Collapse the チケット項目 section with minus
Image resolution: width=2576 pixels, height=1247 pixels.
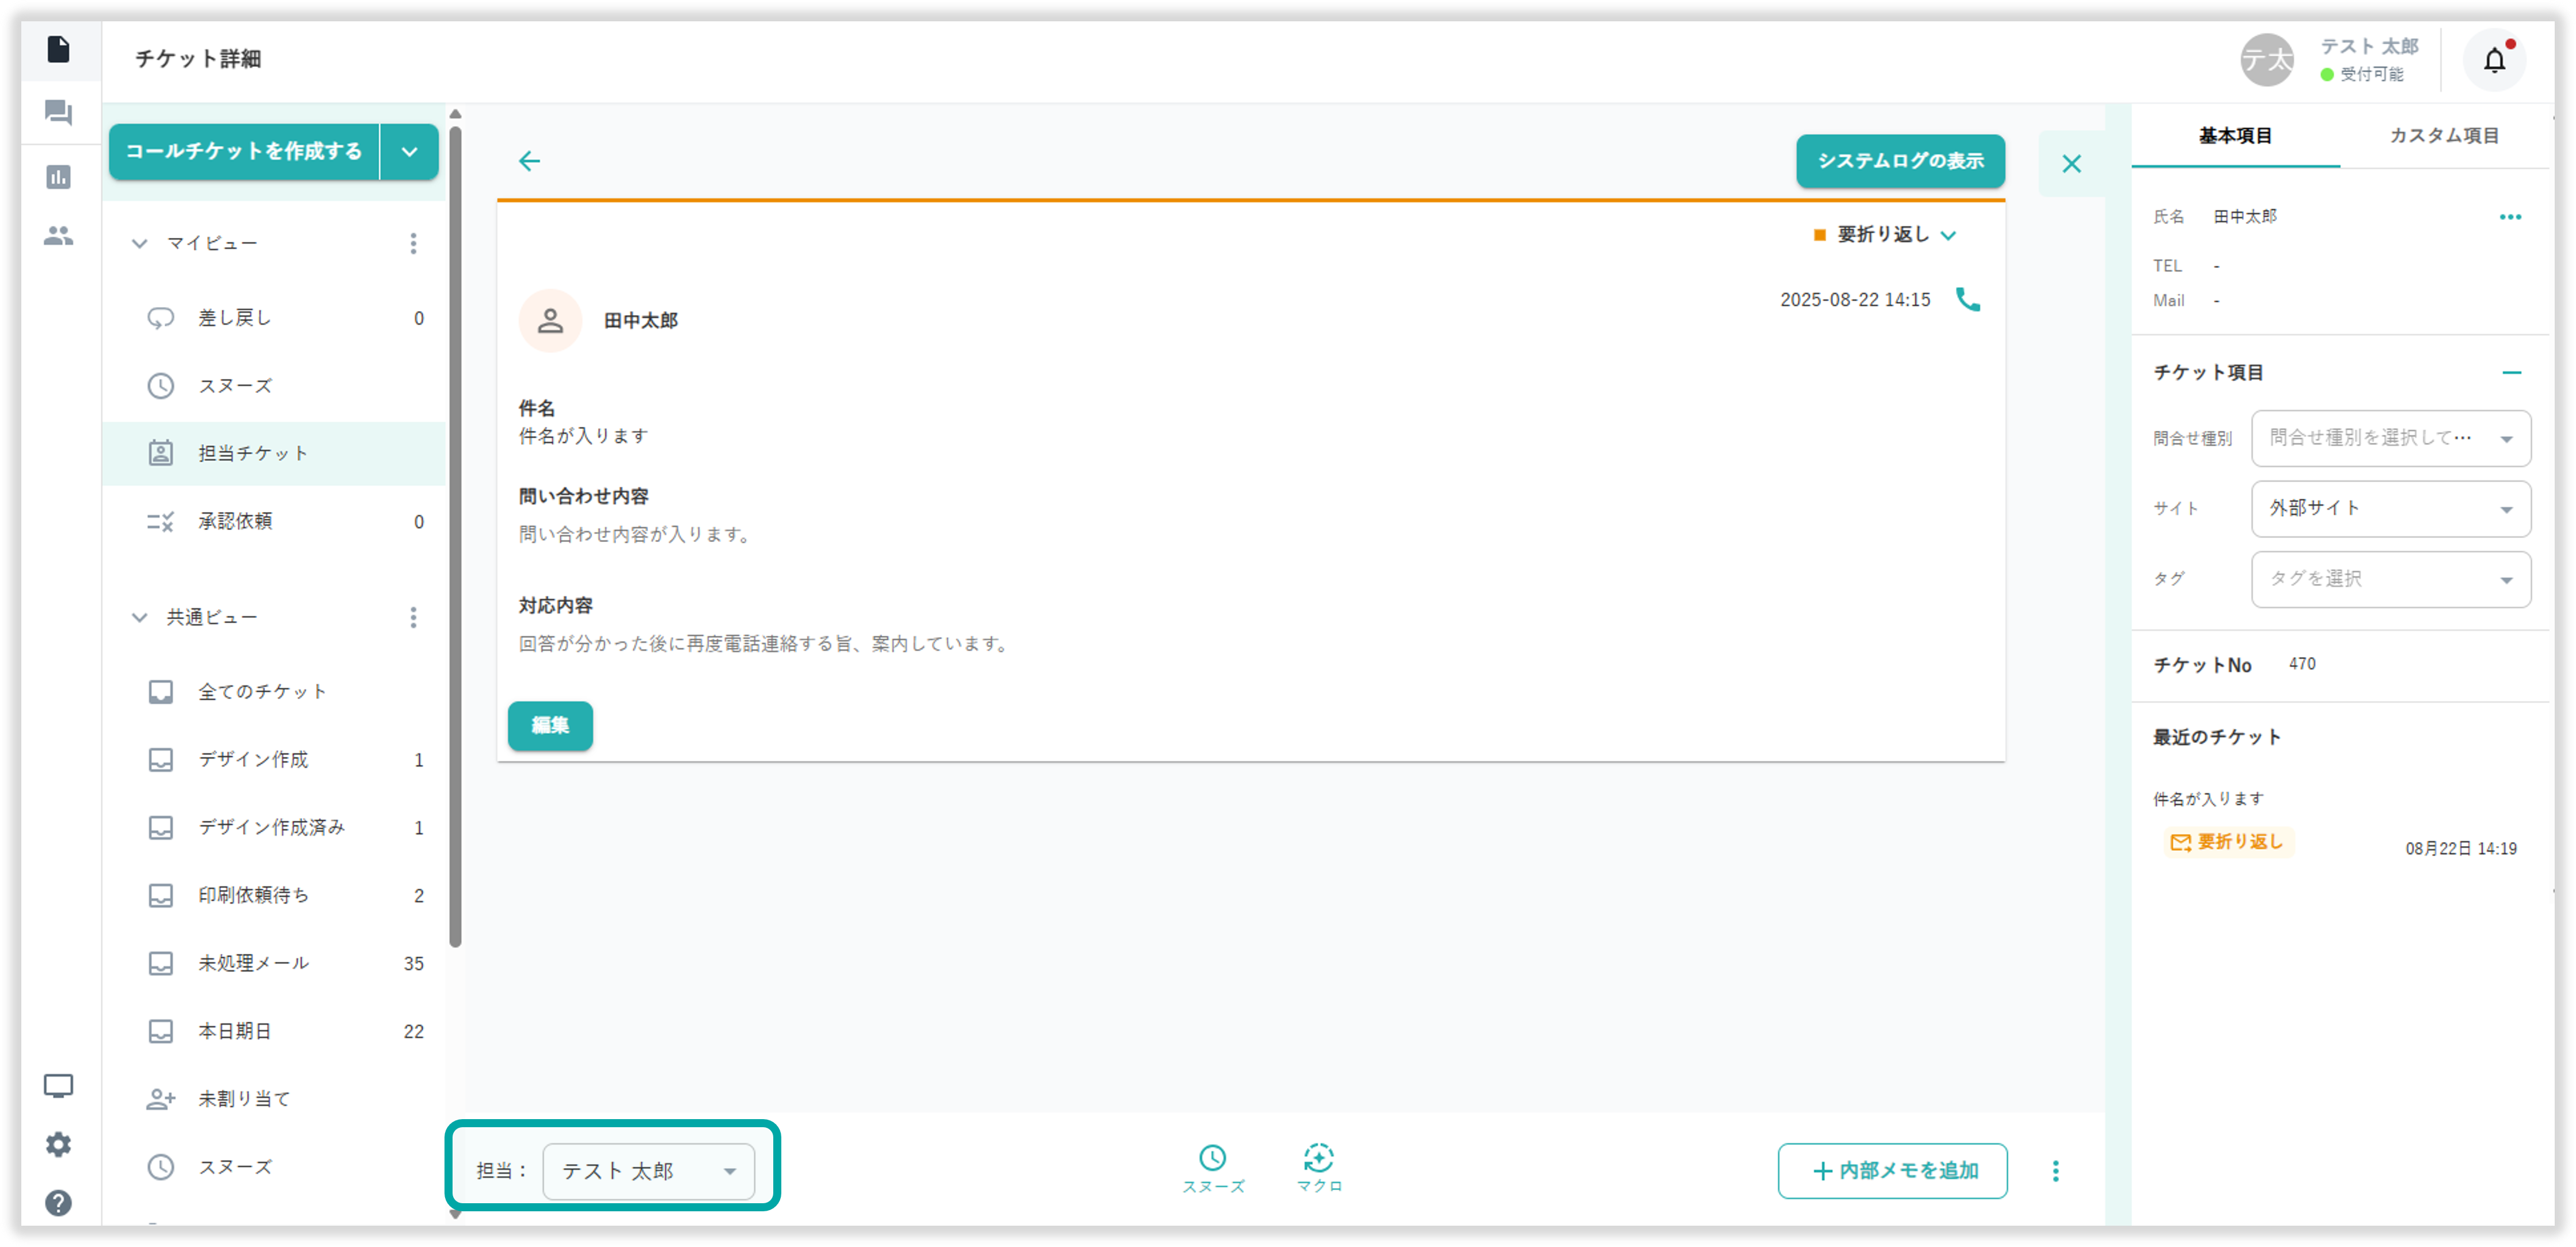[2511, 373]
